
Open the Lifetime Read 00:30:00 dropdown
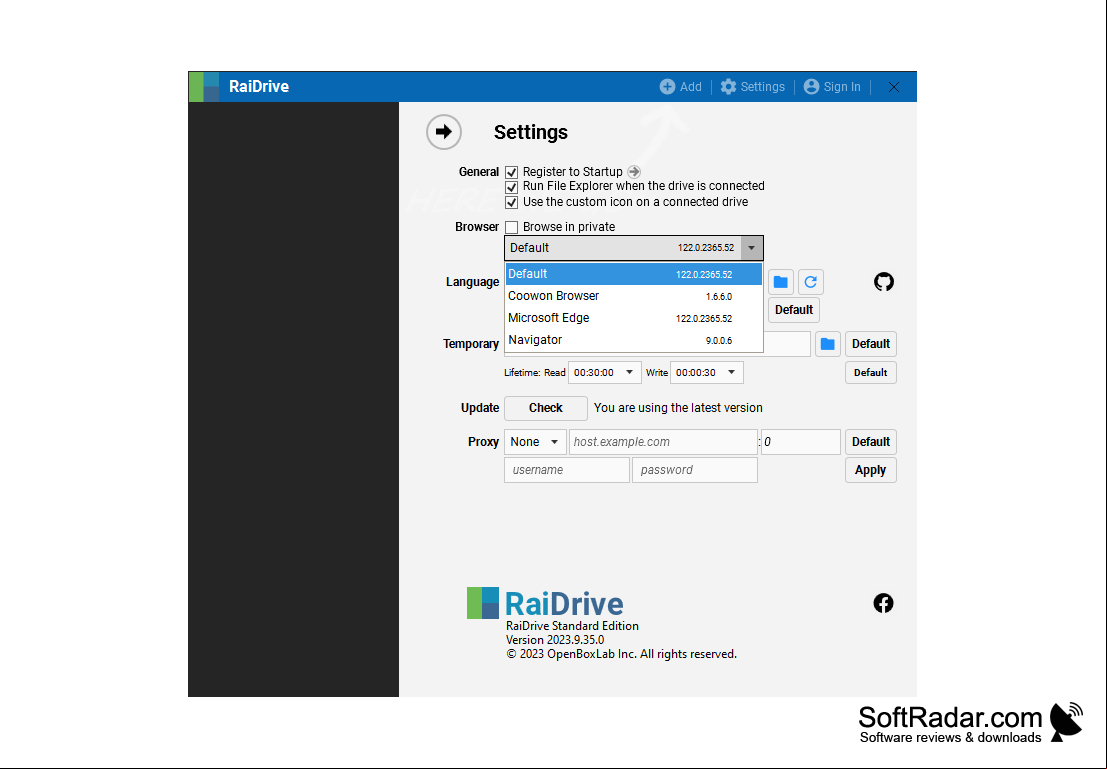[x=604, y=372]
